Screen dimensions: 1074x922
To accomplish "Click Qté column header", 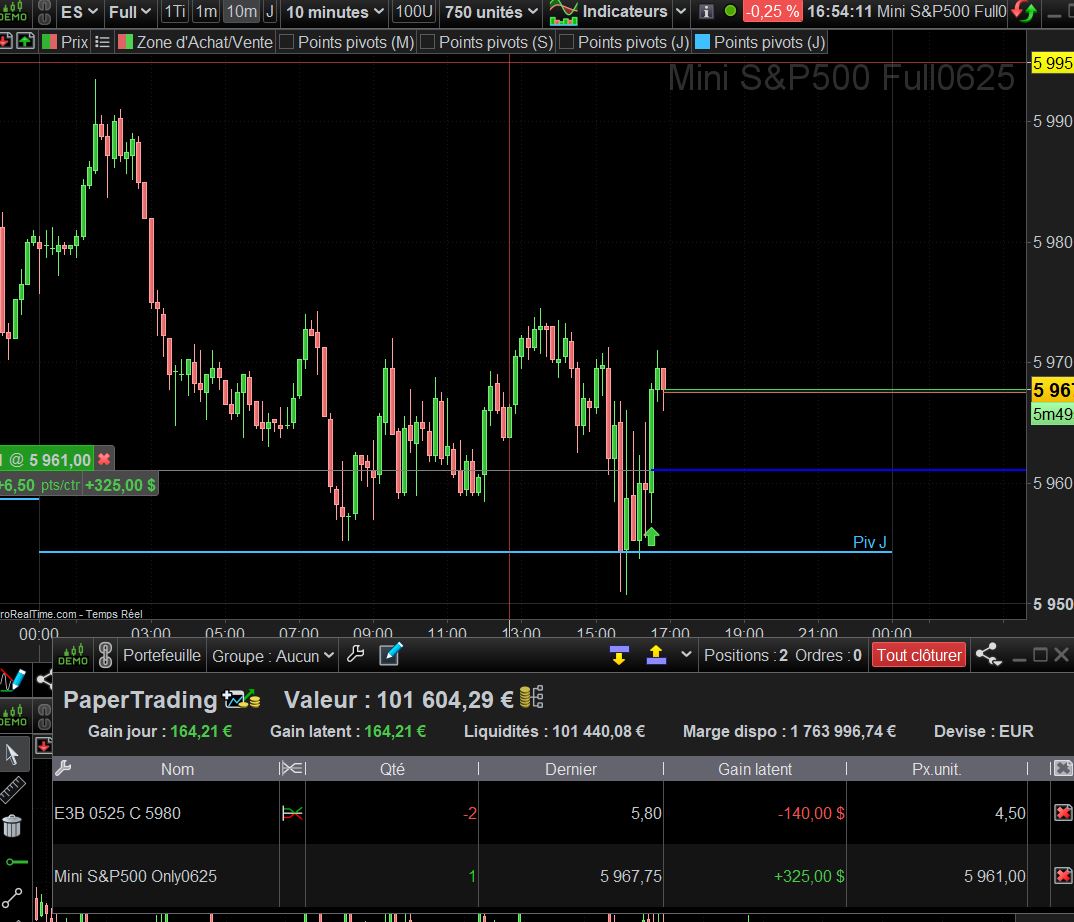I will tap(392, 769).
